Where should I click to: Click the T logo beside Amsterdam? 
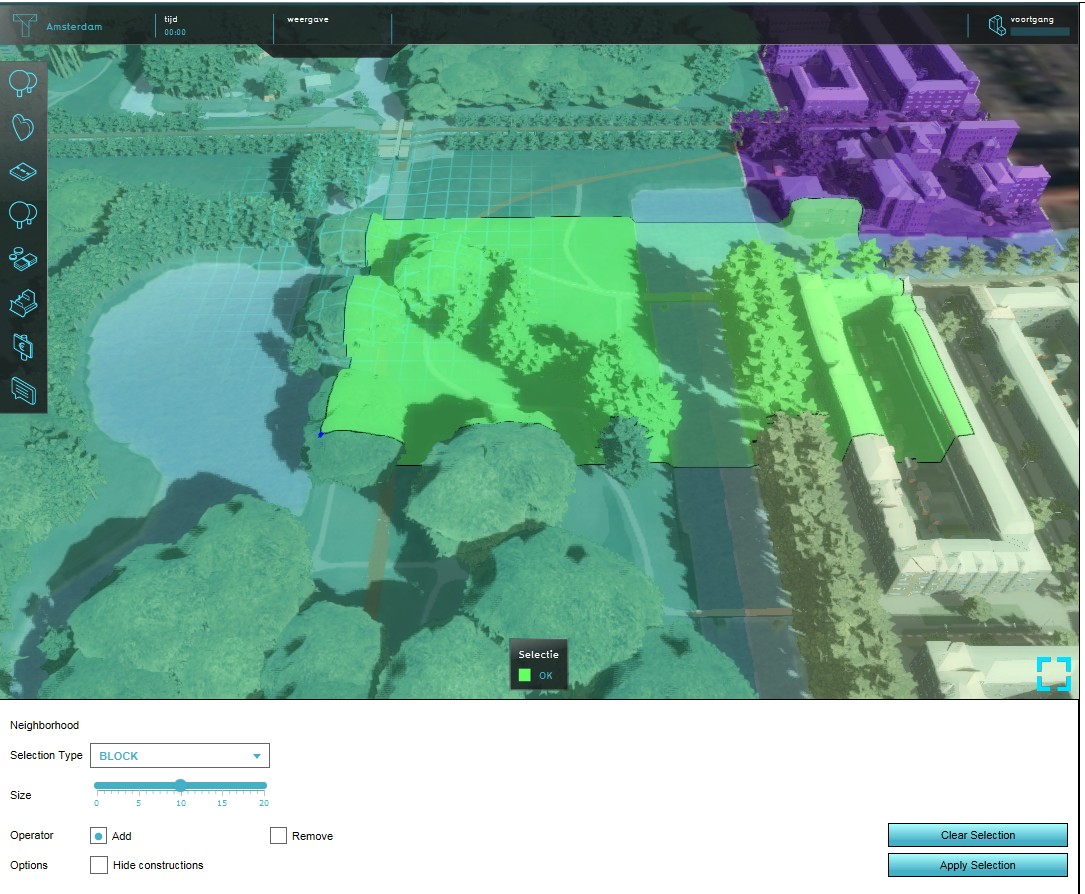pos(22,25)
